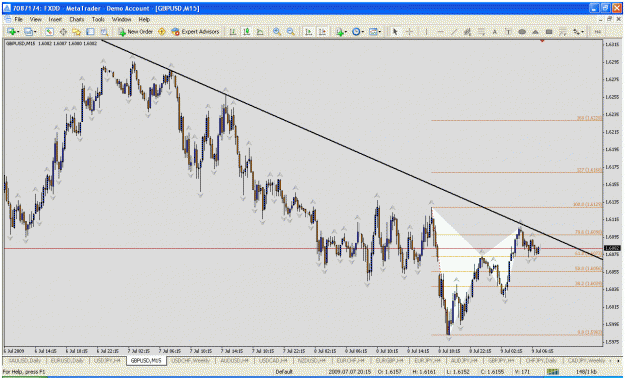Open the File menu
This screenshot has width=625, height=378.
pyautogui.click(x=18, y=19)
